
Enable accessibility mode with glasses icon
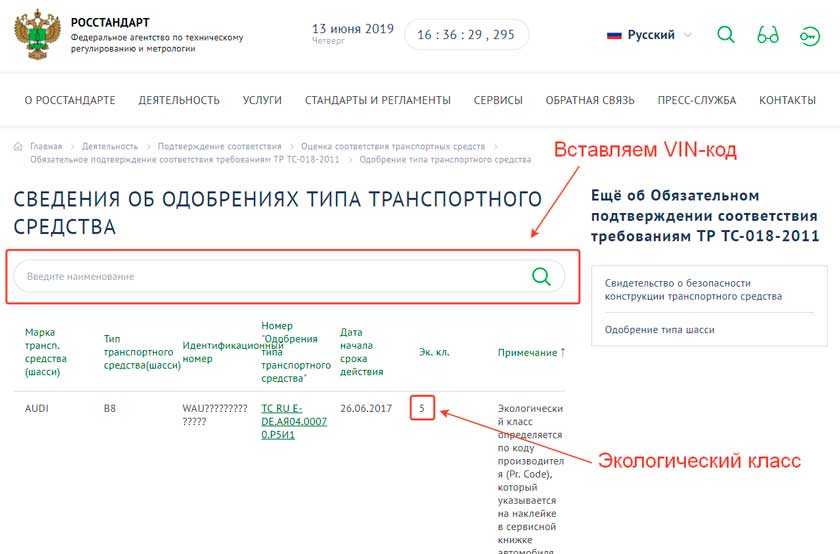click(767, 35)
